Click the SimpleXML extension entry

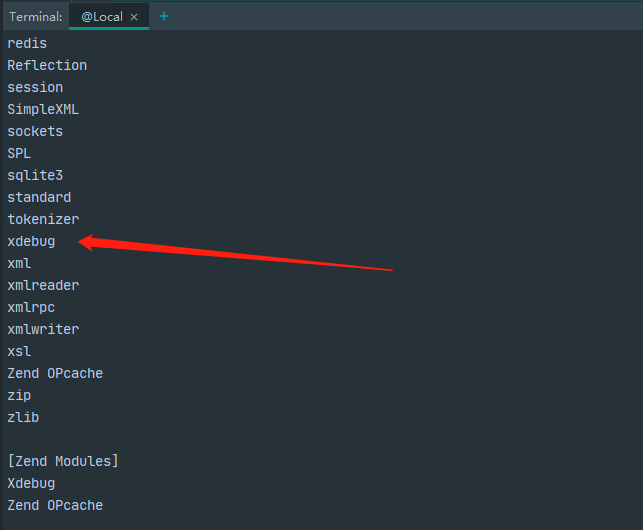pos(43,109)
